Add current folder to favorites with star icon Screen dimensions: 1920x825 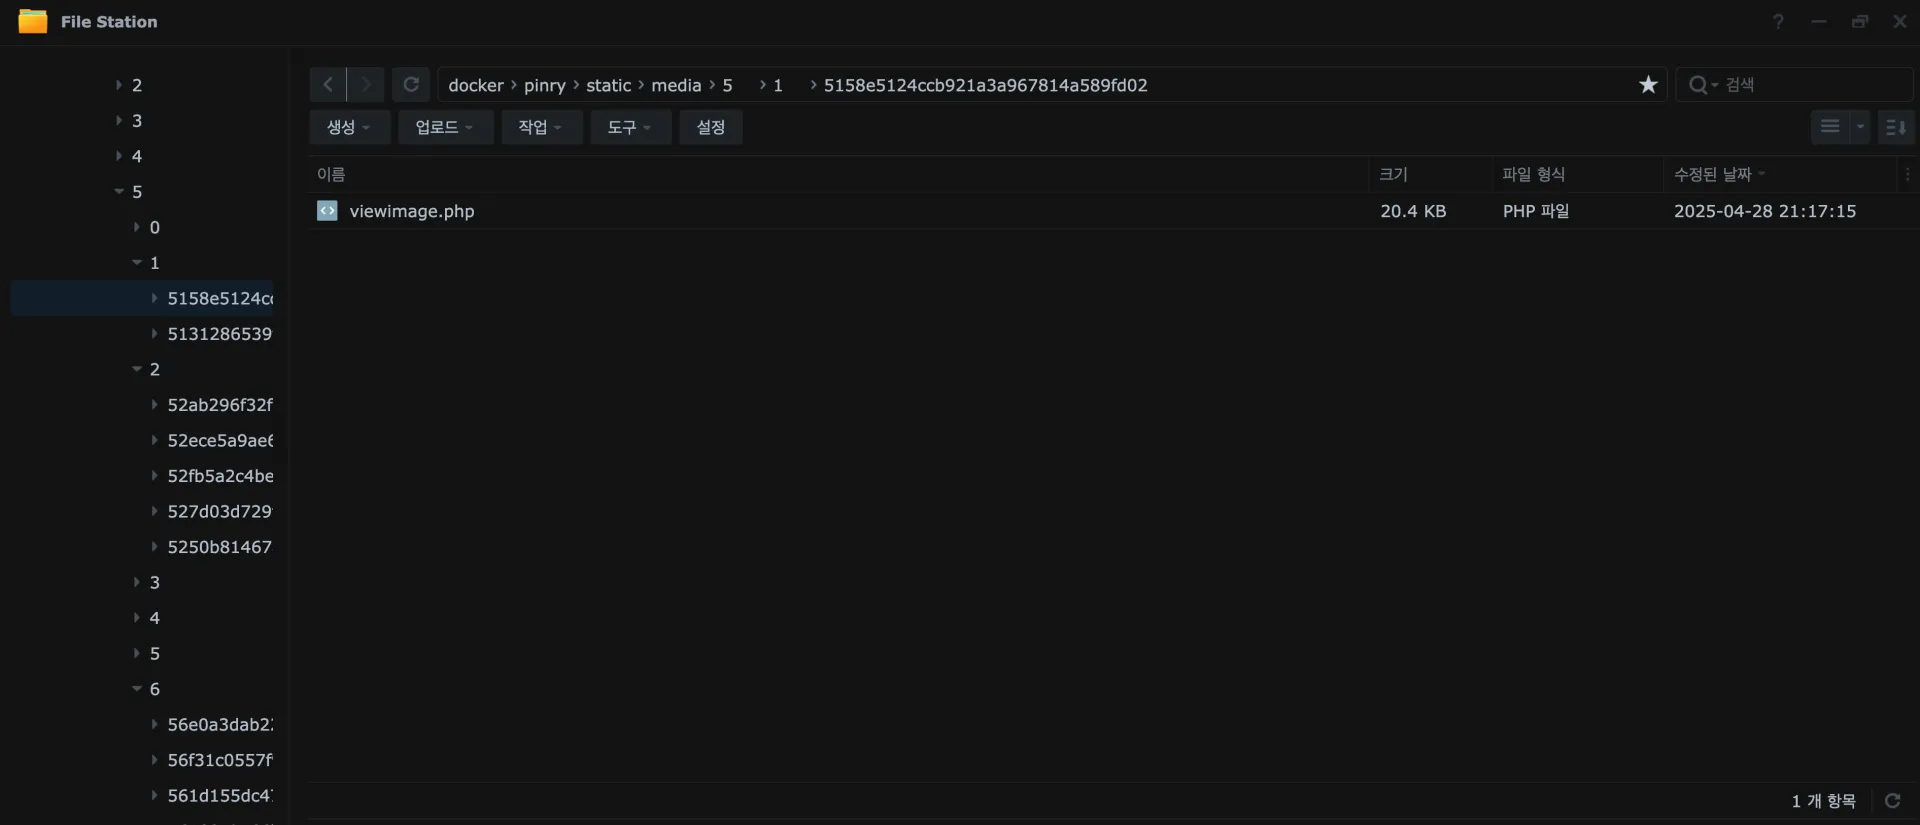(1648, 85)
